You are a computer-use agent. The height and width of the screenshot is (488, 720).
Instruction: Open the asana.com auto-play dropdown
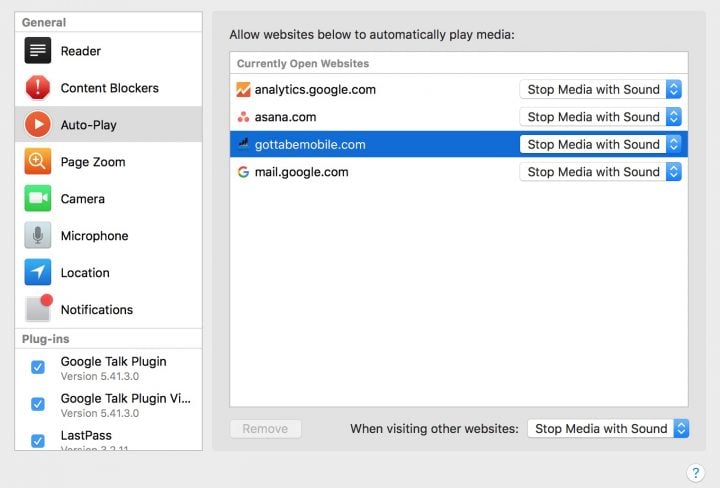pyautogui.click(x=601, y=117)
